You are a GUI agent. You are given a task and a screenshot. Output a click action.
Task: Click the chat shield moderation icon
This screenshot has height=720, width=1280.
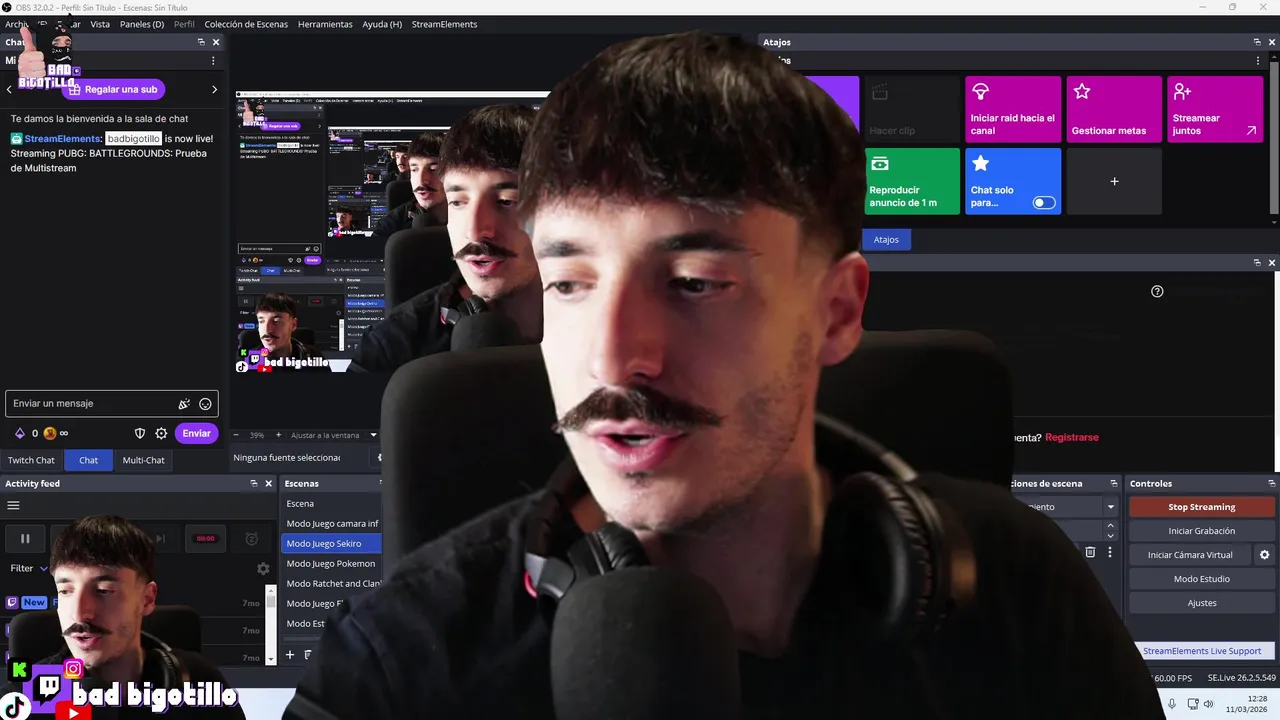pos(140,433)
